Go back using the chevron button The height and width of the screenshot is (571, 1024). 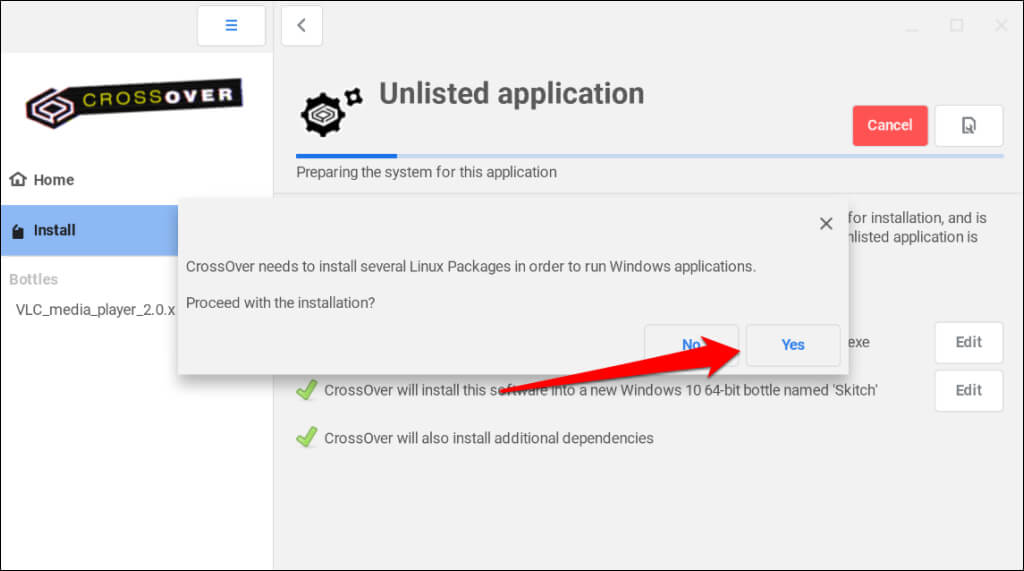click(x=301, y=26)
